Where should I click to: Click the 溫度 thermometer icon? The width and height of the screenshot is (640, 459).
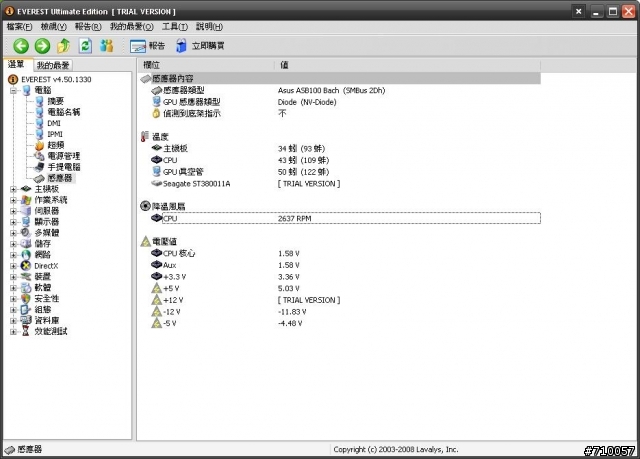145,137
